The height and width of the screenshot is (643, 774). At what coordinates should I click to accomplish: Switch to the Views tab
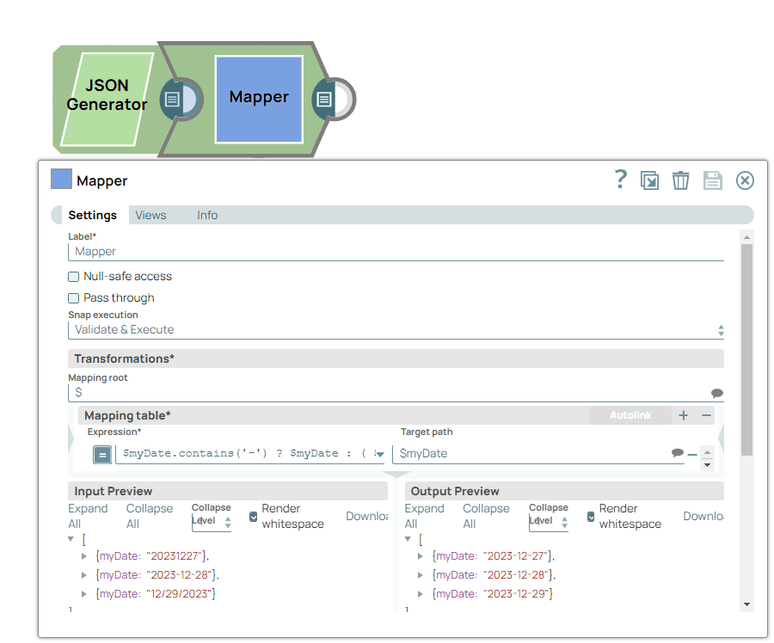pyautogui.click(x=151, y=215)
